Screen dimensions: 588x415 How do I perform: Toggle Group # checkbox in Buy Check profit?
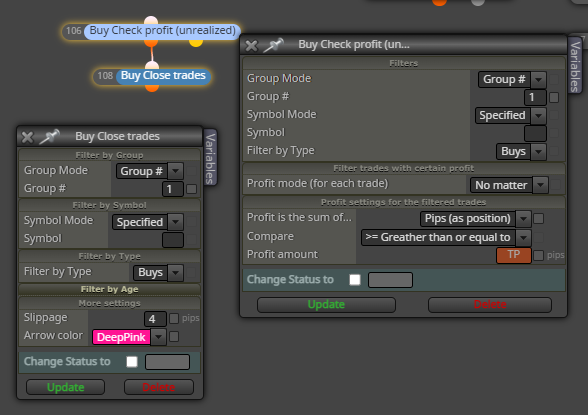tap(554, 97)
